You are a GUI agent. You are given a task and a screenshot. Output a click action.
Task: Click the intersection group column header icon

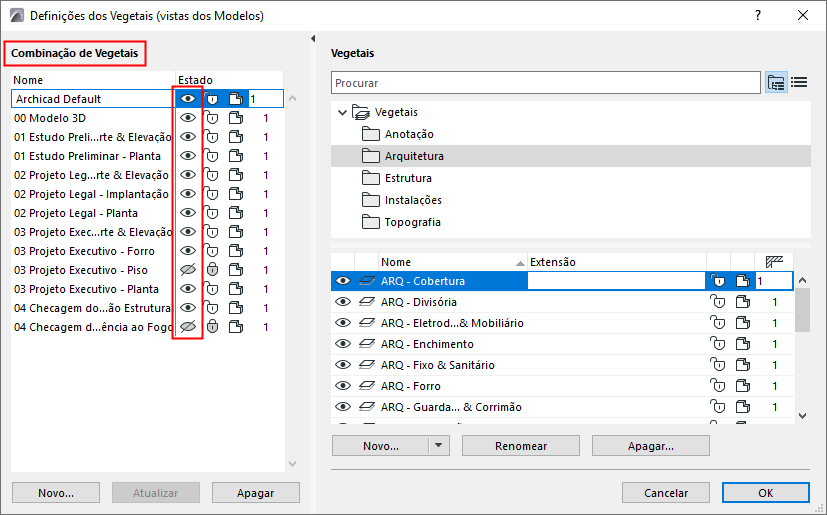tap(773, 262)
